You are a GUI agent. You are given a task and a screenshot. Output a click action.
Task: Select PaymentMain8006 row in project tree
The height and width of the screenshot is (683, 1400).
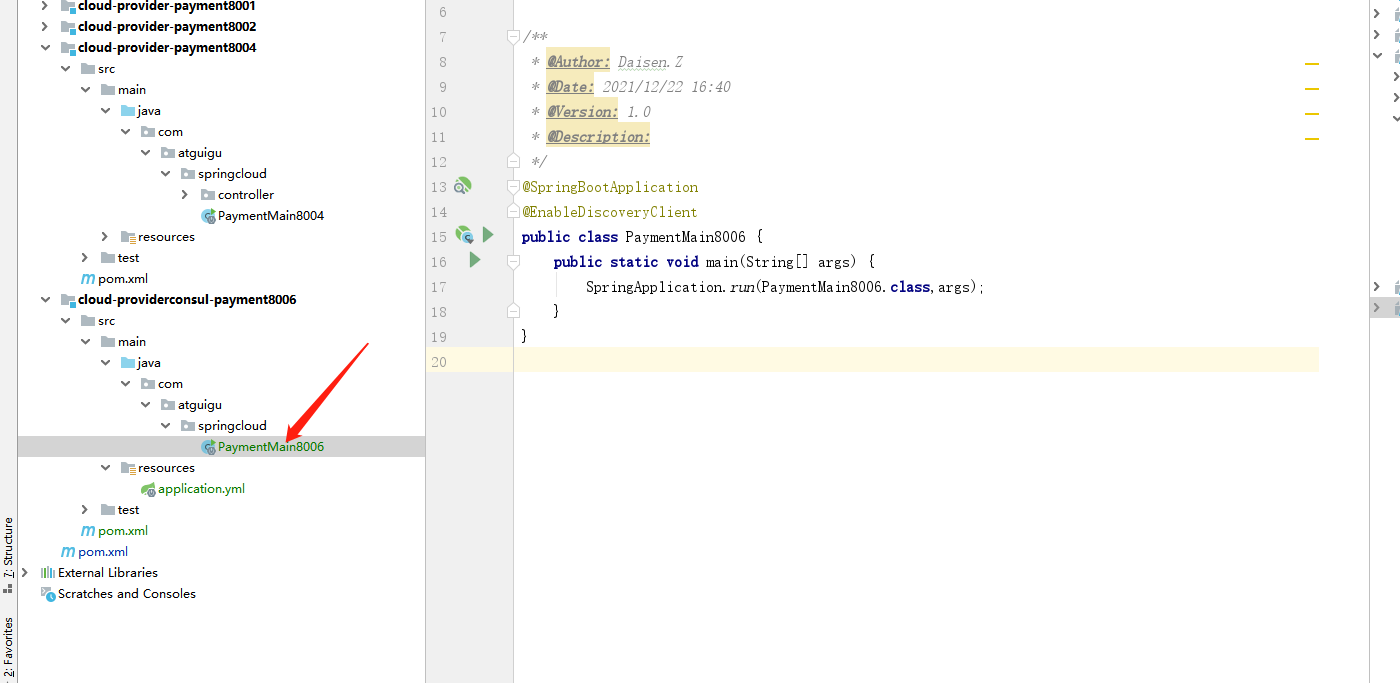[x=221, y=447]
